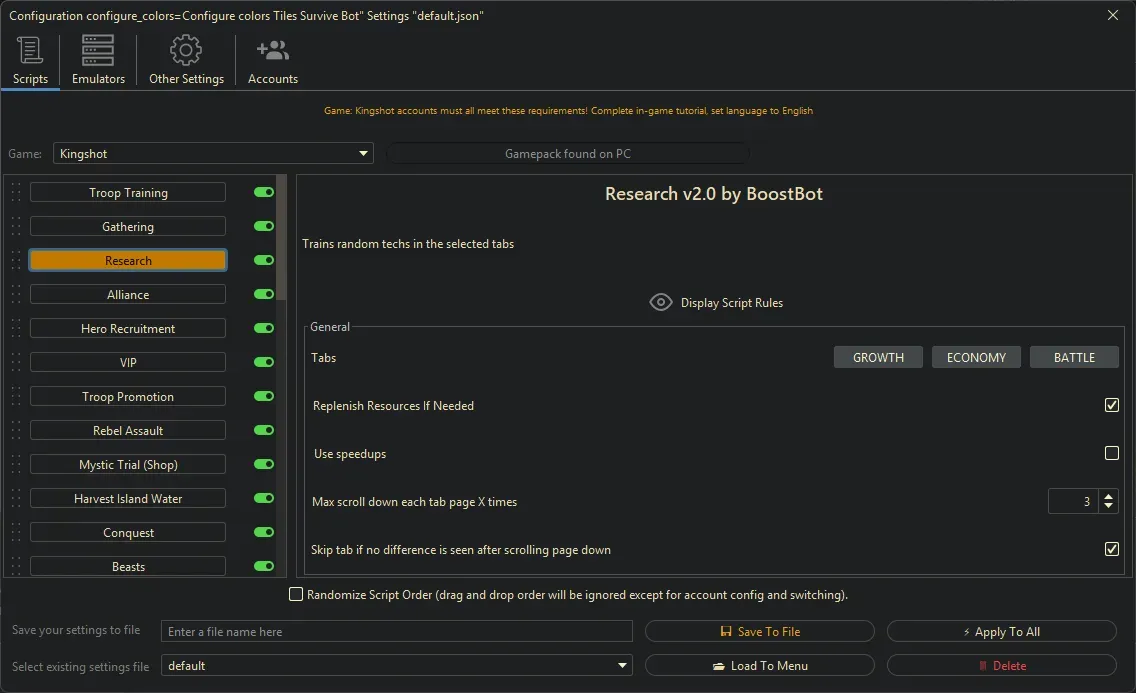Image resolution: width=1136 pixels, height=693 pixels.
Task: Increase max scroll down value with the stepper
Action: pyautogui.click(x=1110, y=496)
